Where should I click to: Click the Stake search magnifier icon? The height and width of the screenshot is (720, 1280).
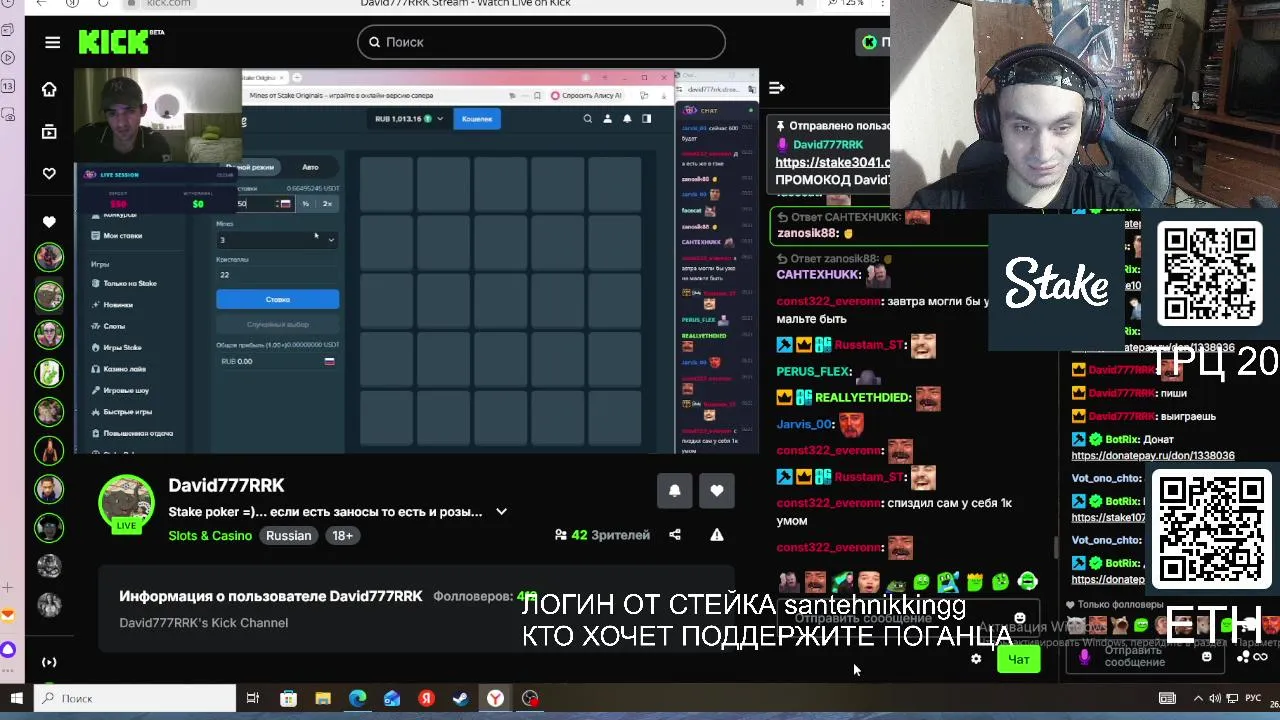click(x=587, y=119)
